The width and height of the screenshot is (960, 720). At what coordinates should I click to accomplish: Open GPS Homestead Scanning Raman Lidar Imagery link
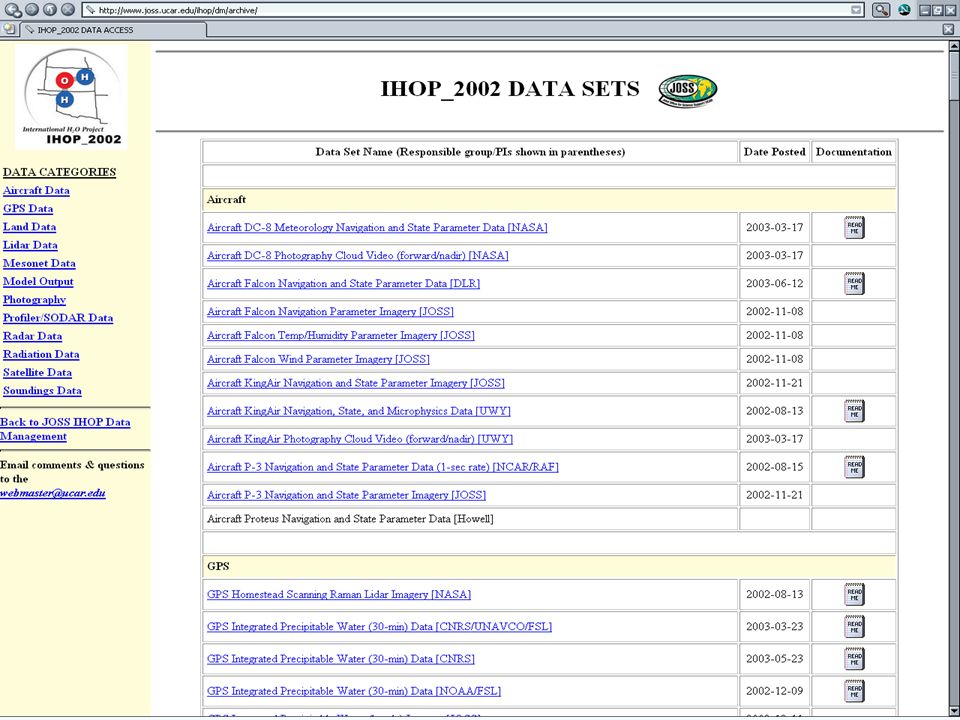(x=339, y=594)
